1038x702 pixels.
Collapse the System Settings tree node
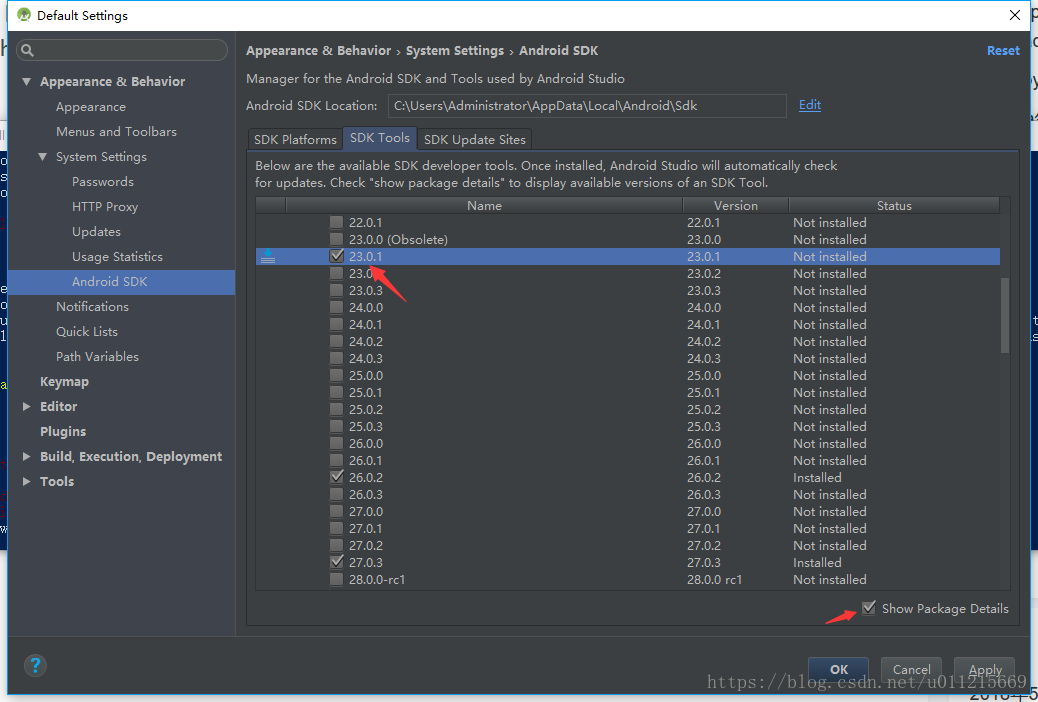(42, 157)
